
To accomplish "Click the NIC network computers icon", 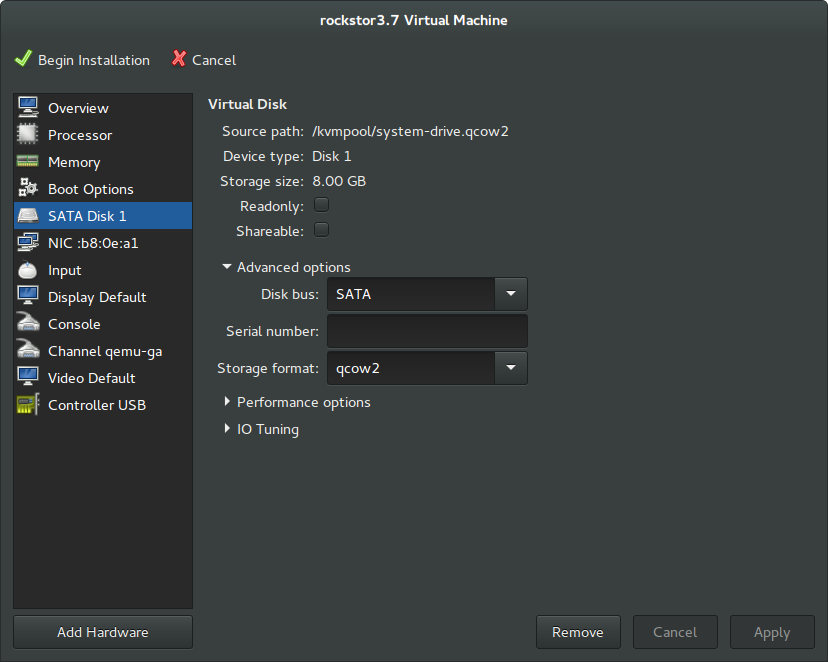I will [x=28, y=242].
